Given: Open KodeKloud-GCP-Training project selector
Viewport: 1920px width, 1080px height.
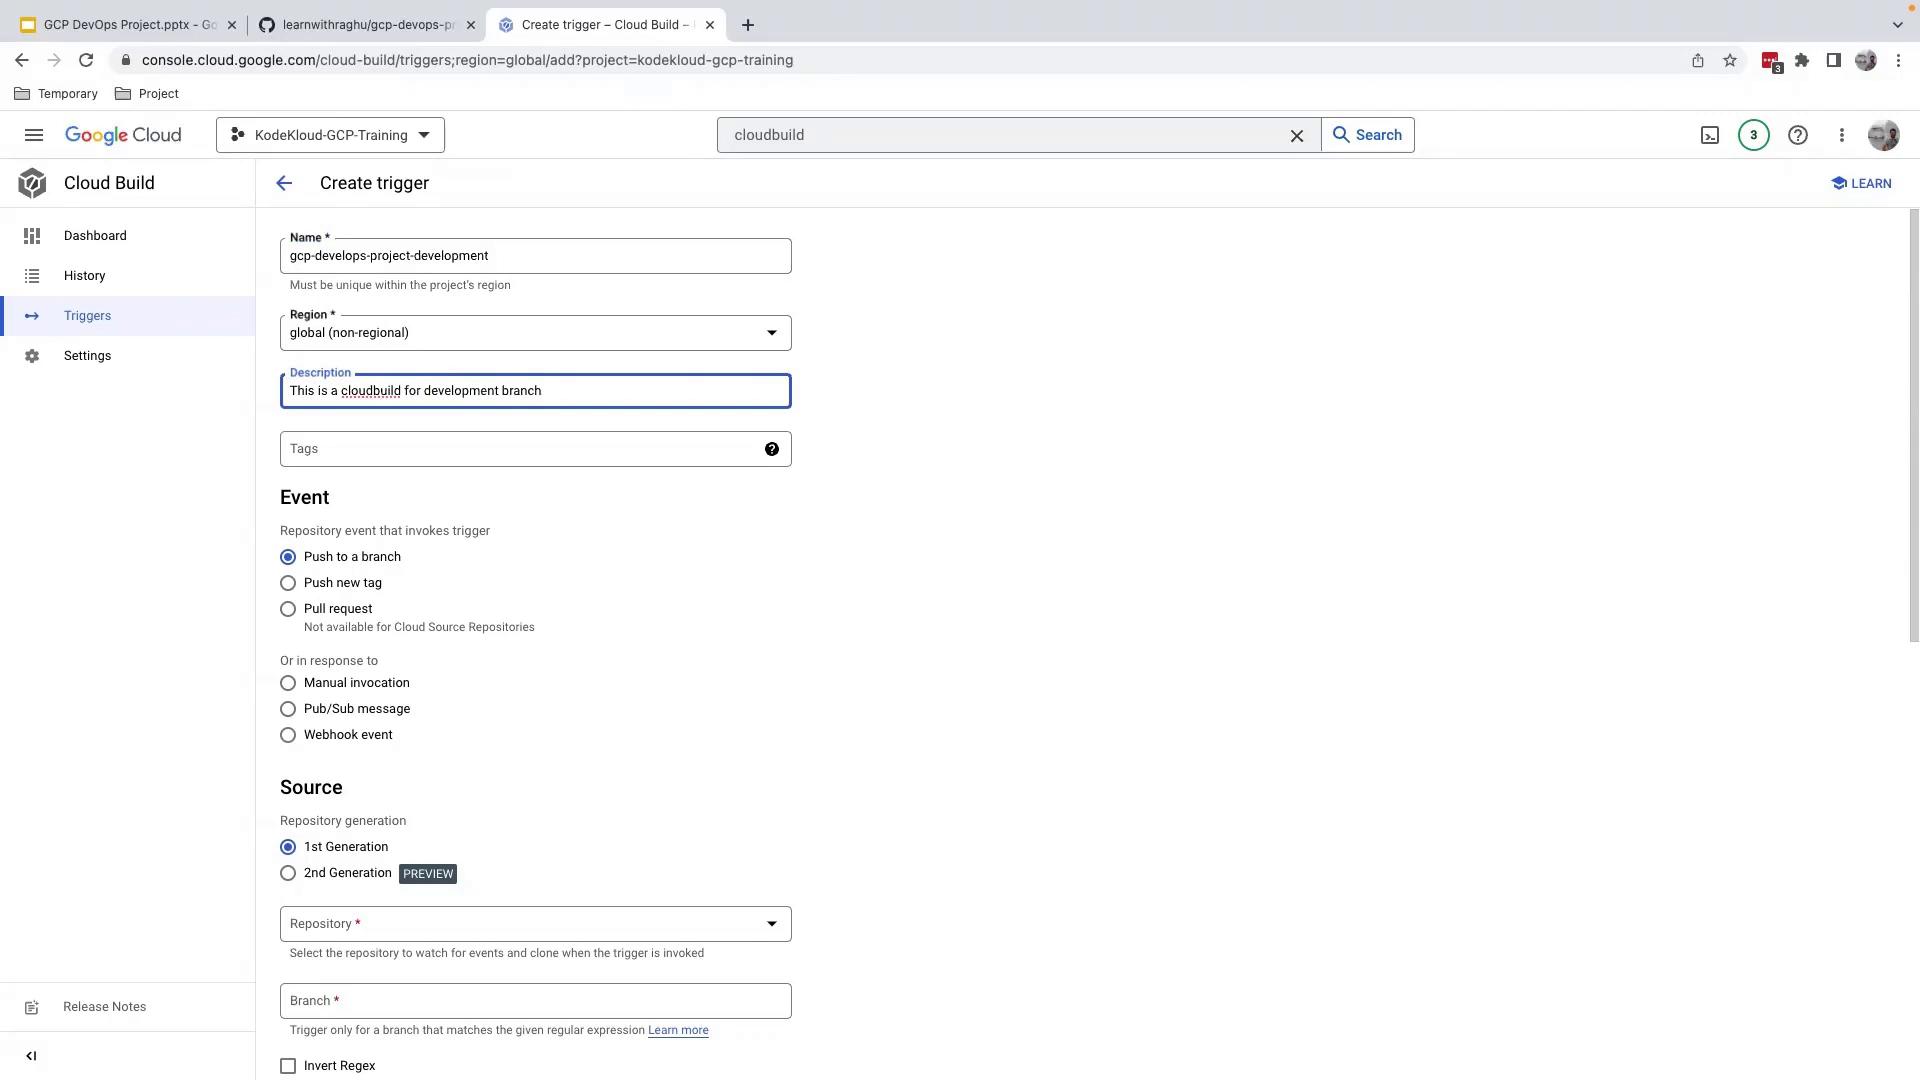Looking at the screenshot, I should [330, 135].
